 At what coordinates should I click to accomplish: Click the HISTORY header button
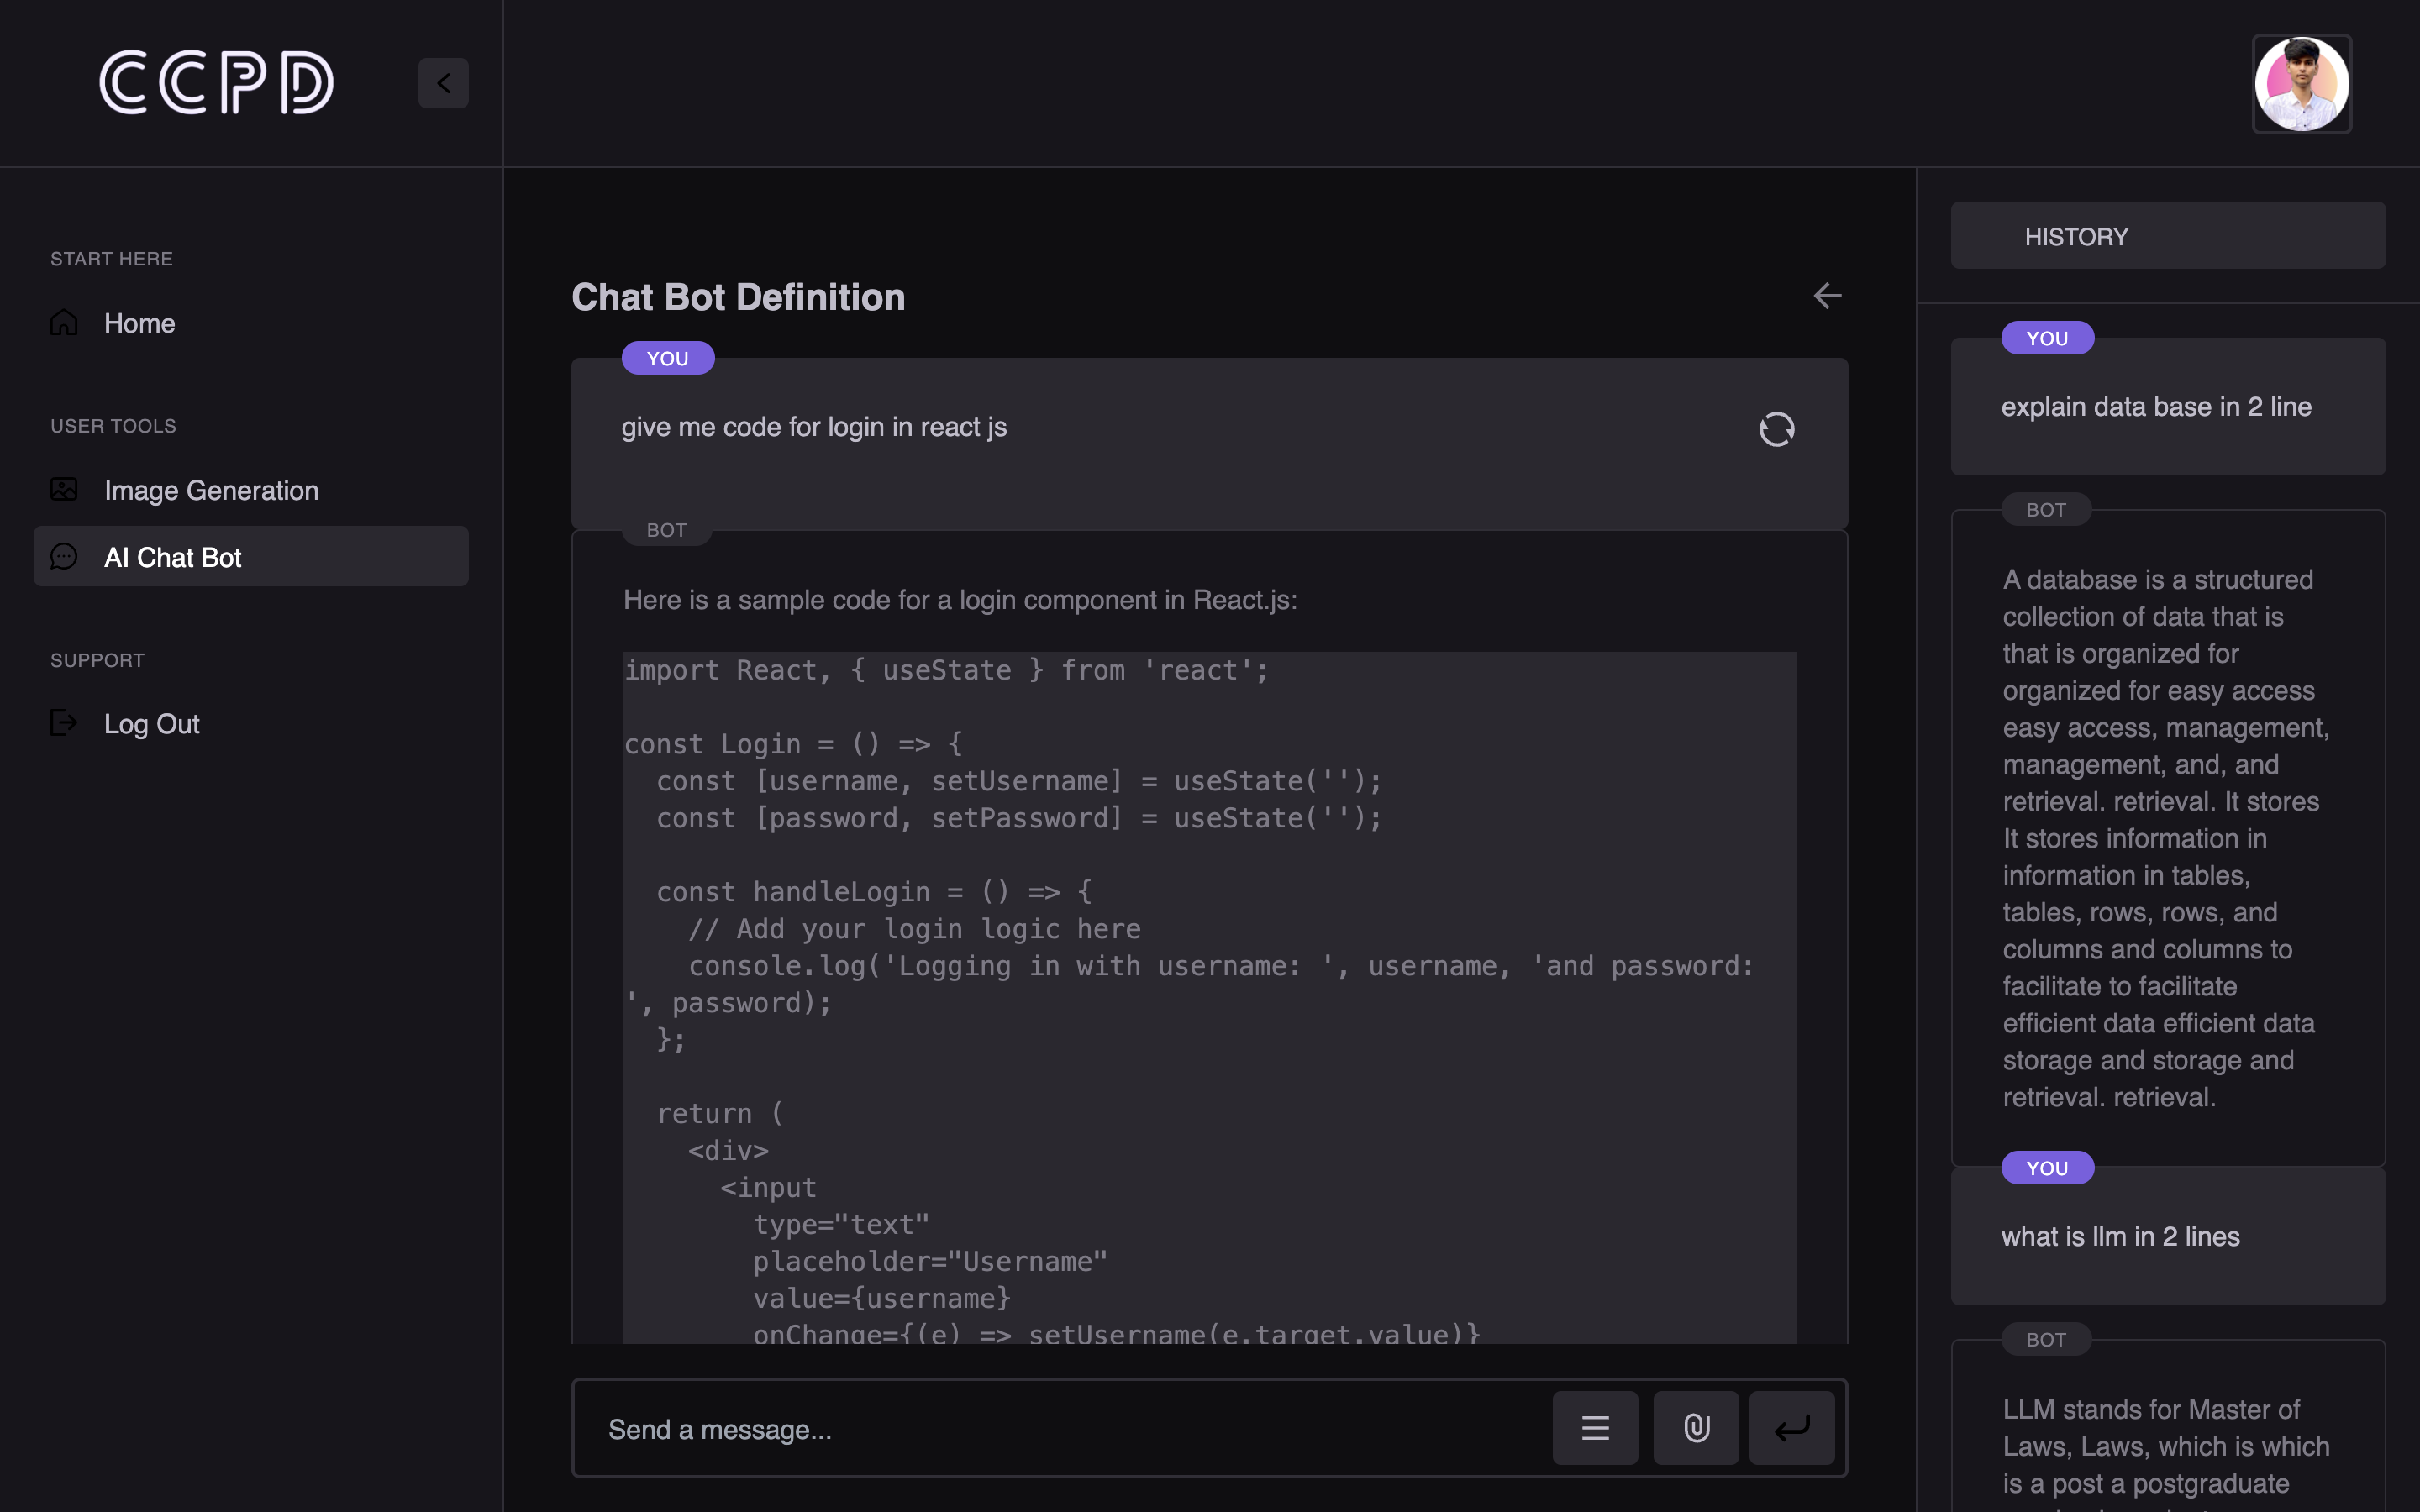click(x=2167, y=236)
